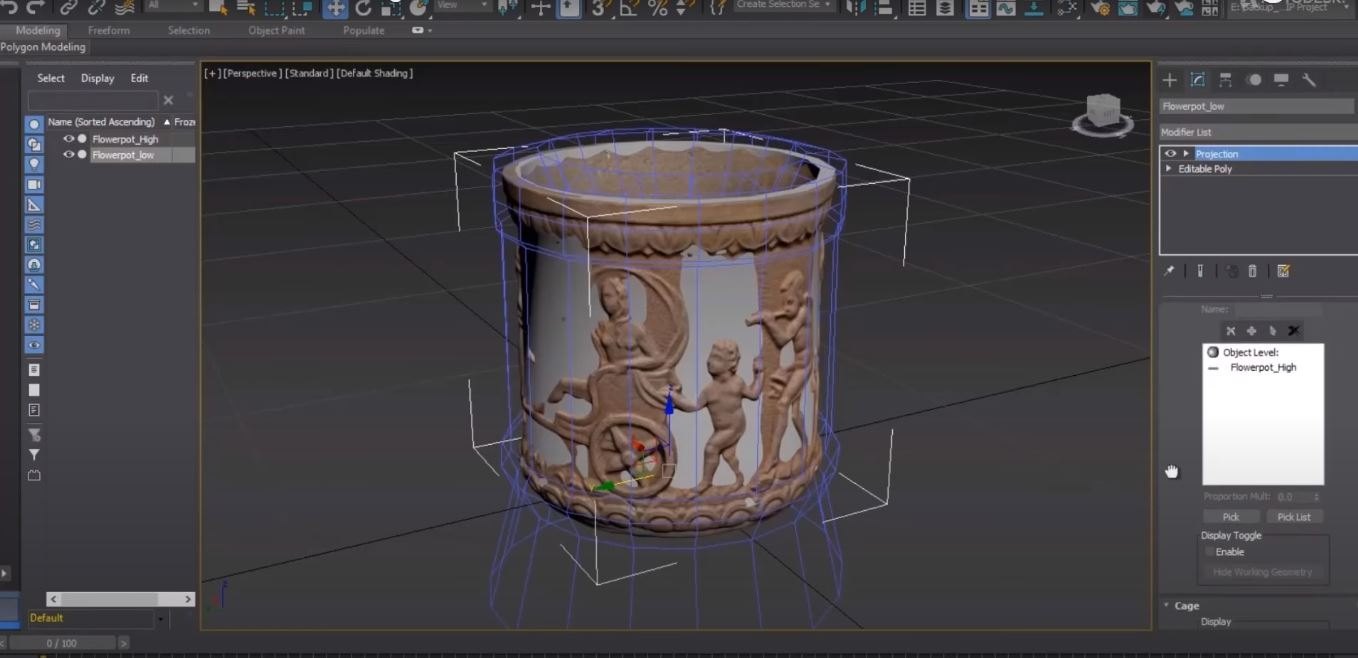Open the Display menu in Scene Explorer
The image size is (1358, 658).
[97, 78]
